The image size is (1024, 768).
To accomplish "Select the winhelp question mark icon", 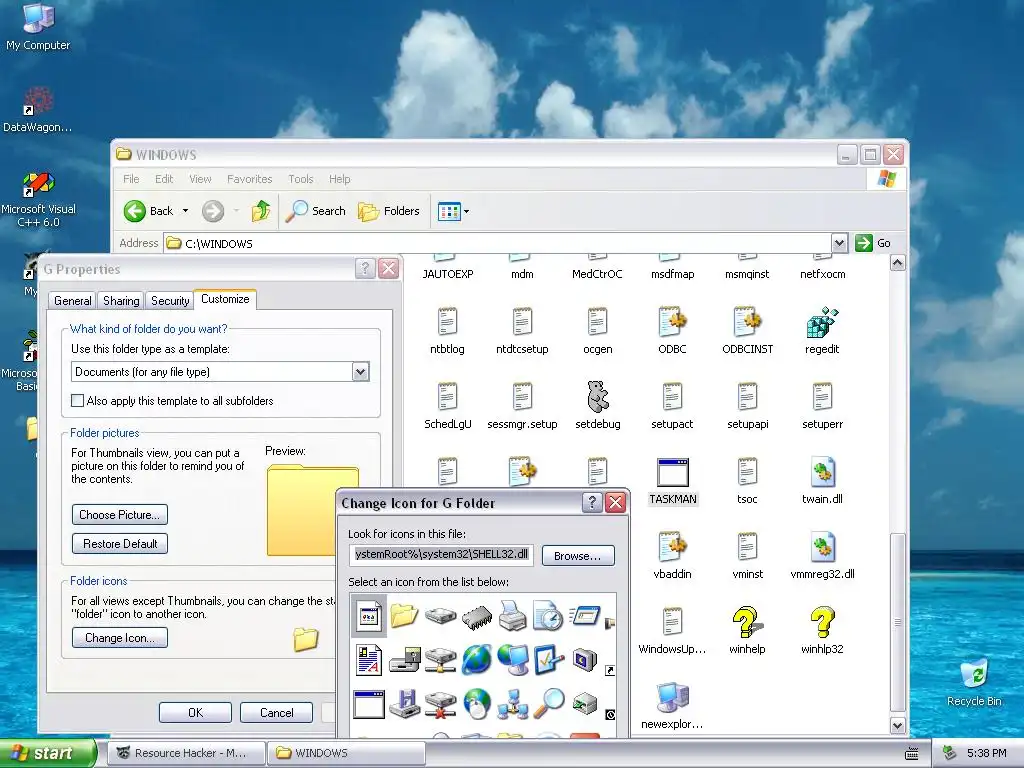I will pyautogui.click(x=747, y=631).
